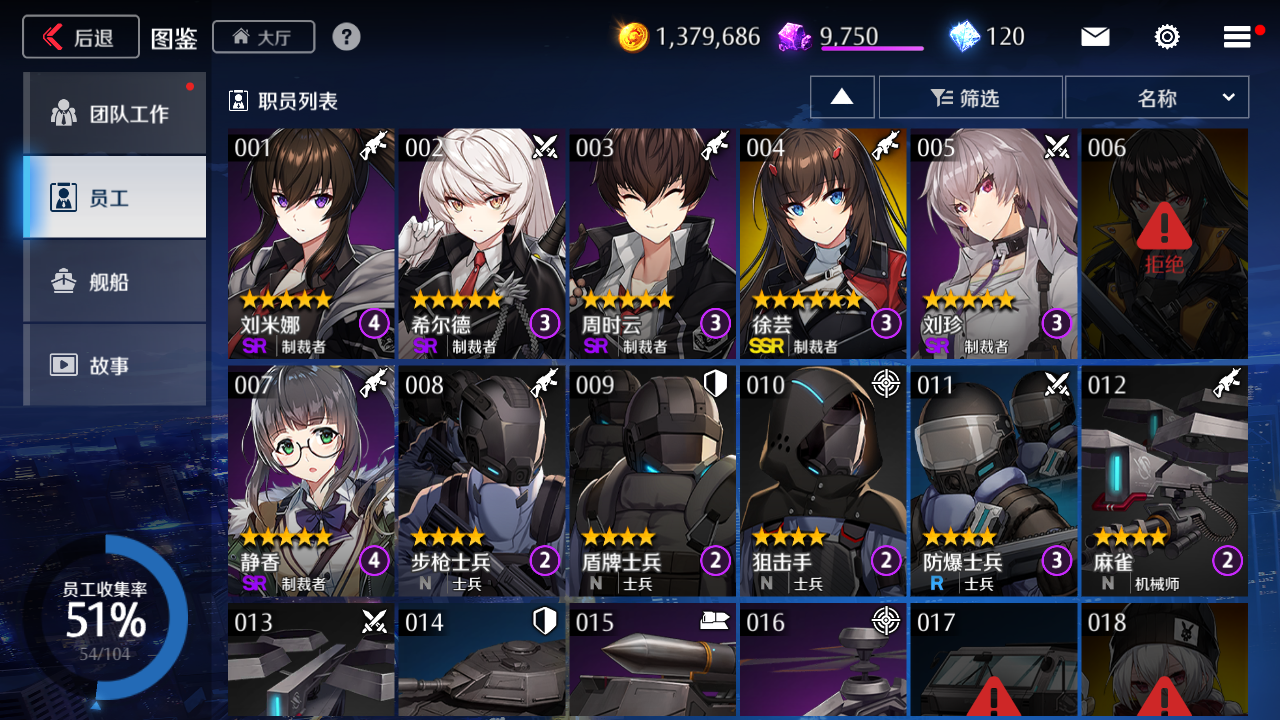
Task: Open the hamburger menu with red dot
Action: (x=1242, y=37)
